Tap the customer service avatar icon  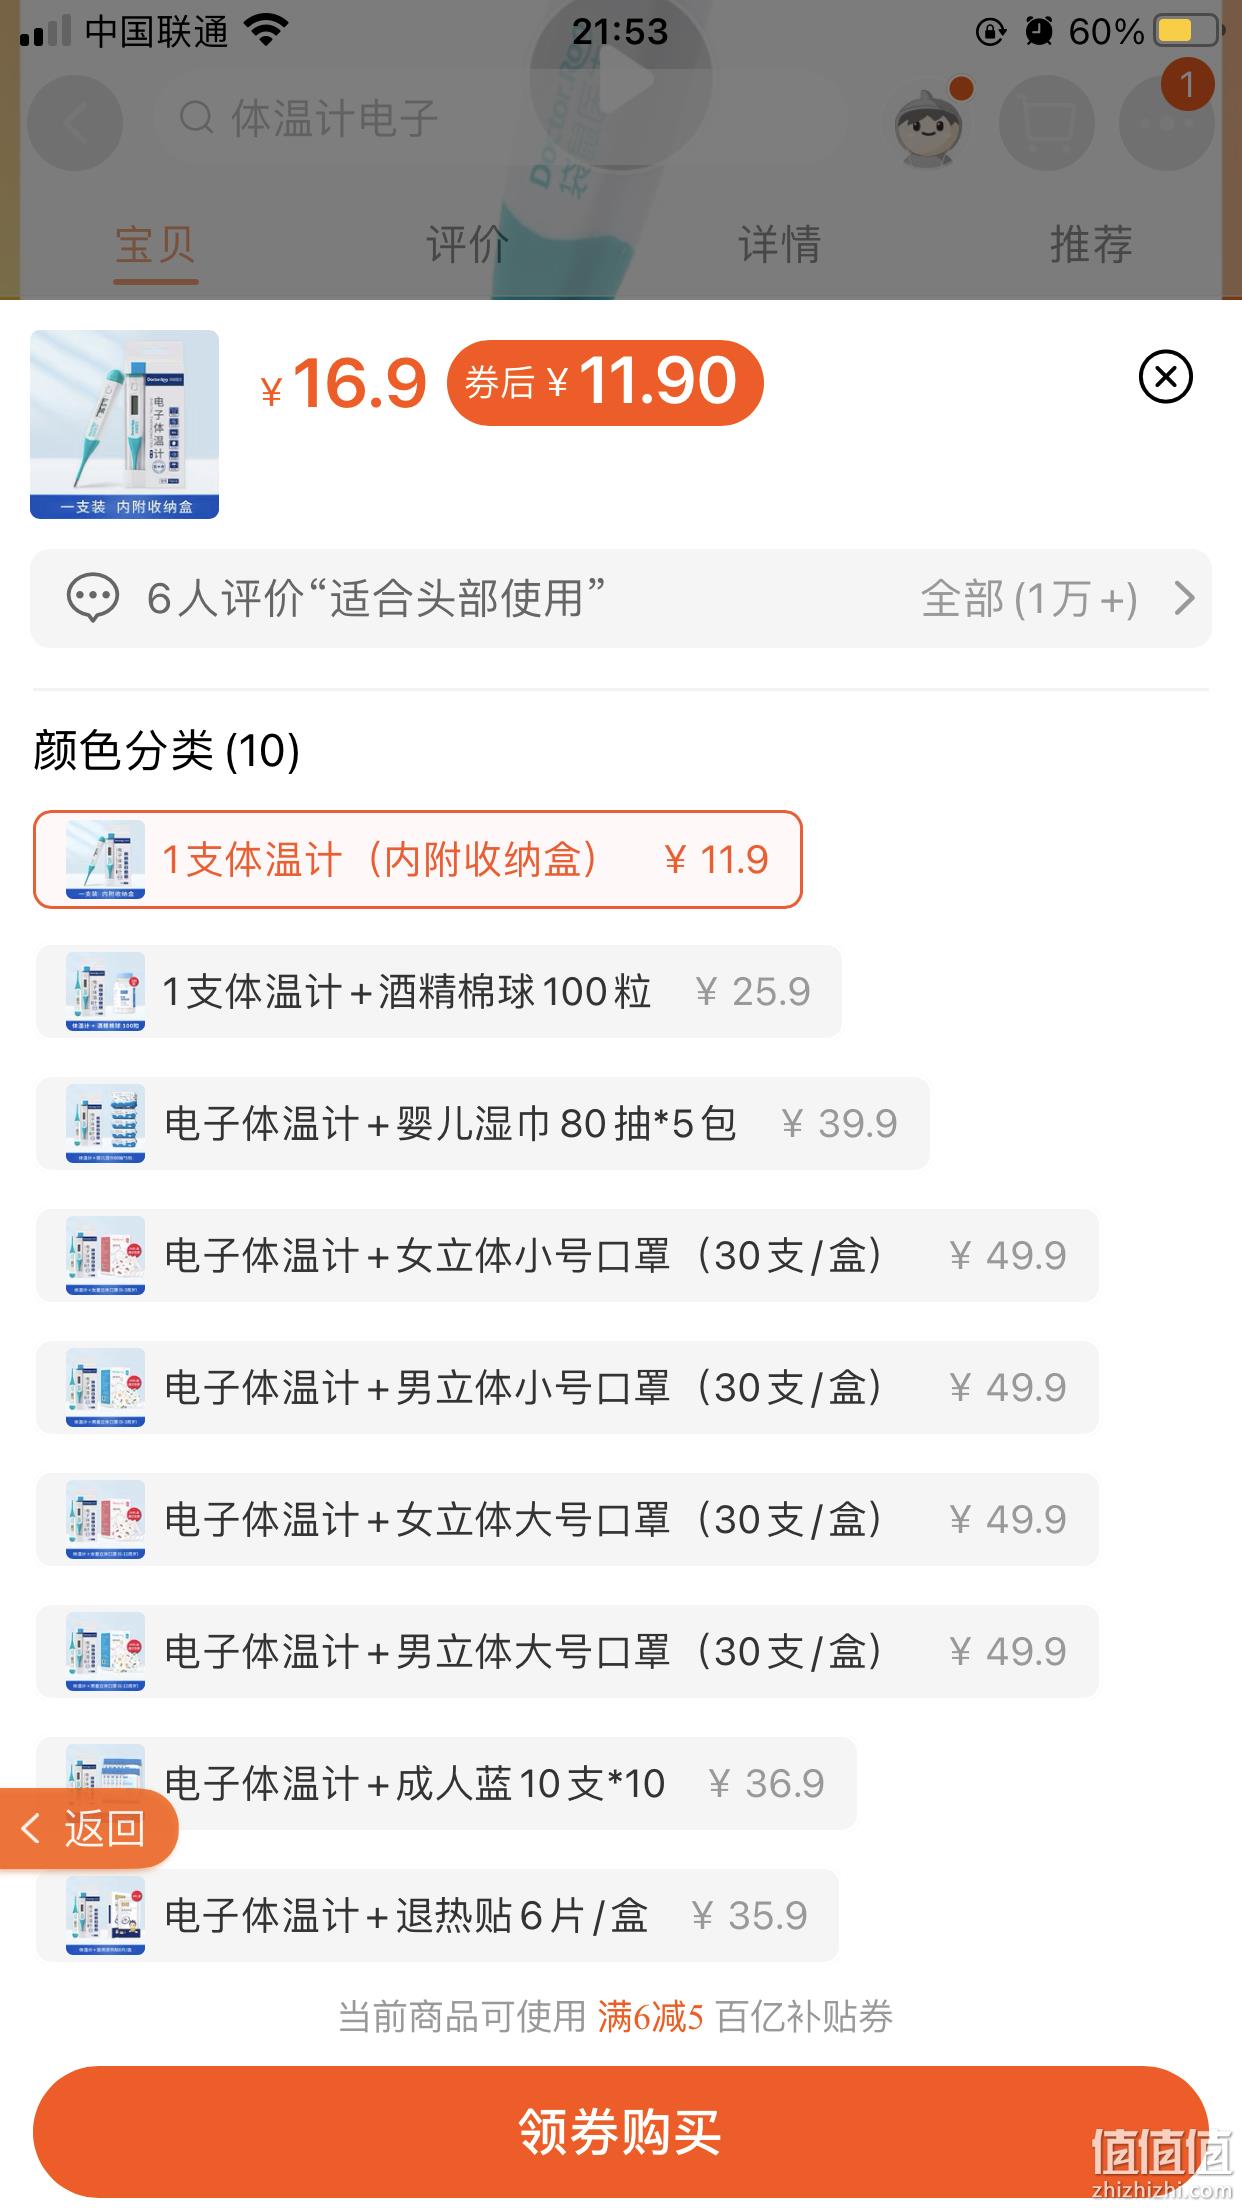point(929,123)
